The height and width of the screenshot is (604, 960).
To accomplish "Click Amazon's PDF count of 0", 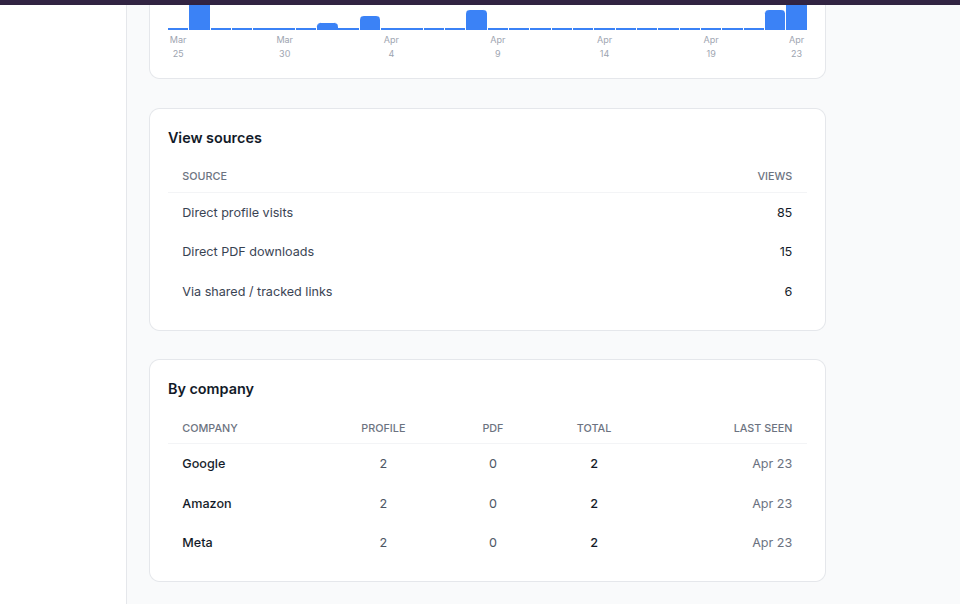I will [493, 504].
